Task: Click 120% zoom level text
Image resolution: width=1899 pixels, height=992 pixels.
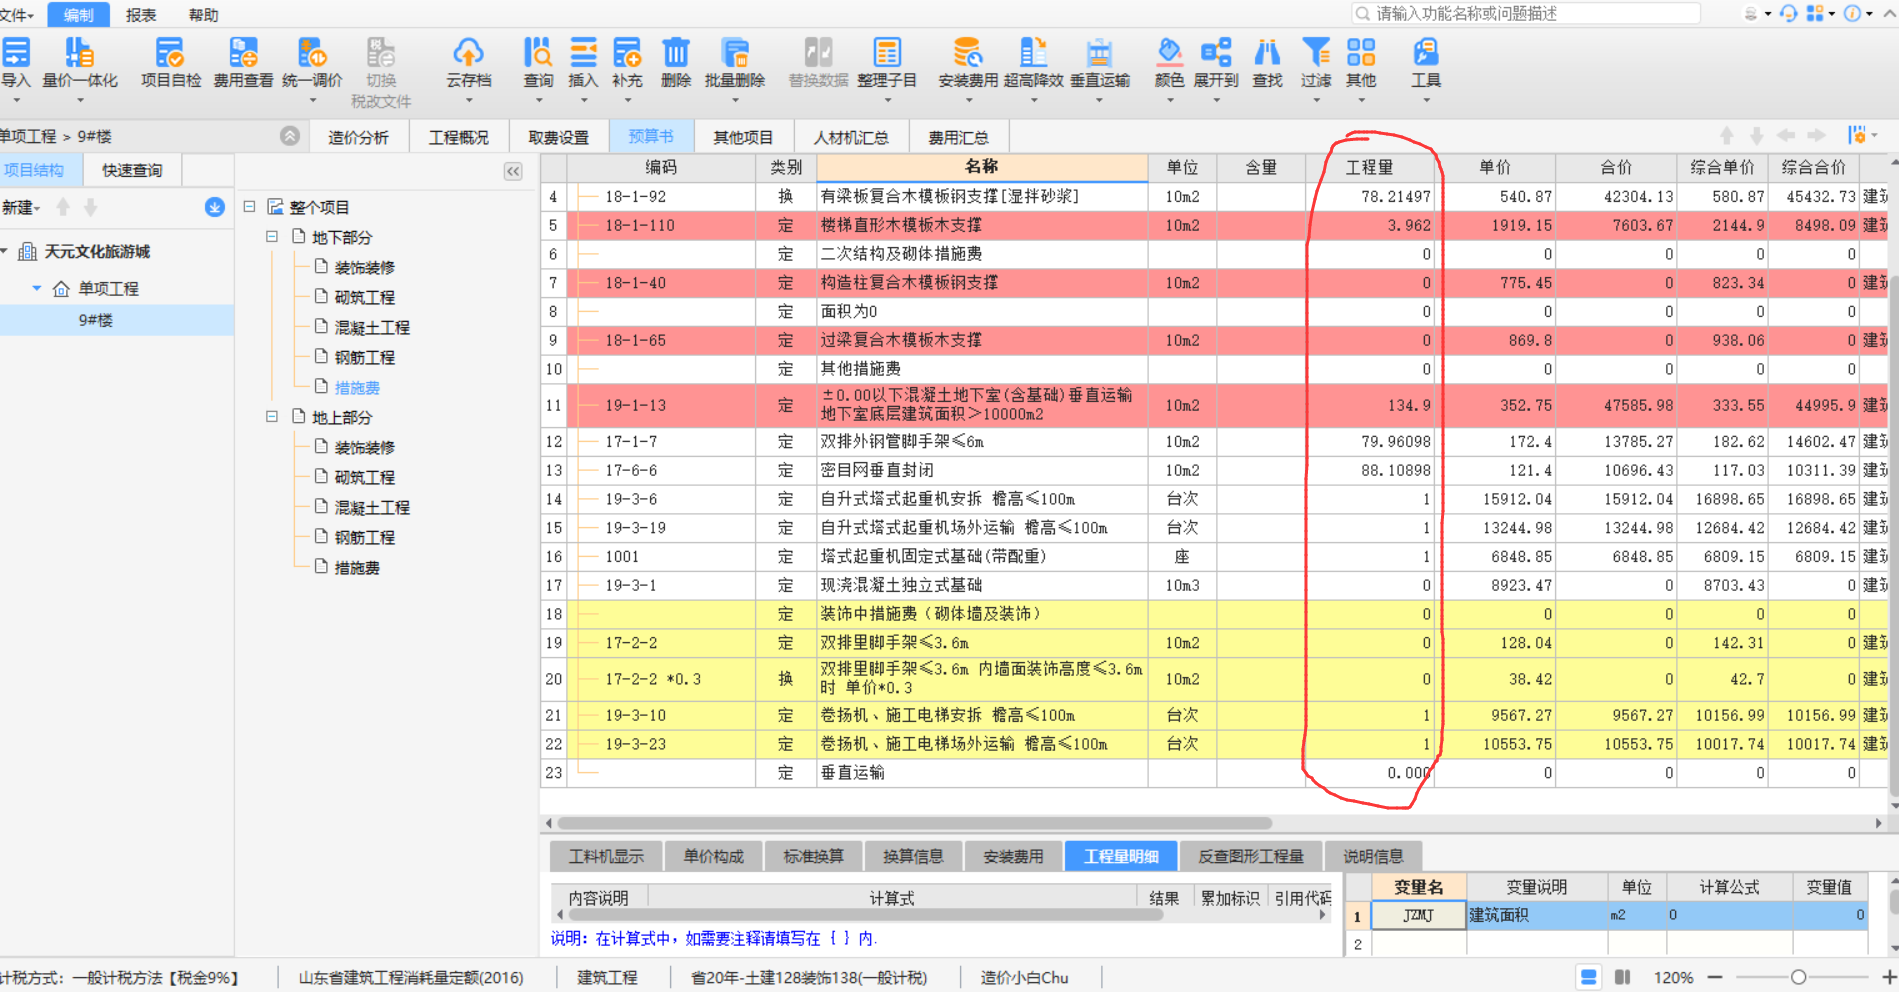Action: click(x=1673, y=977)
